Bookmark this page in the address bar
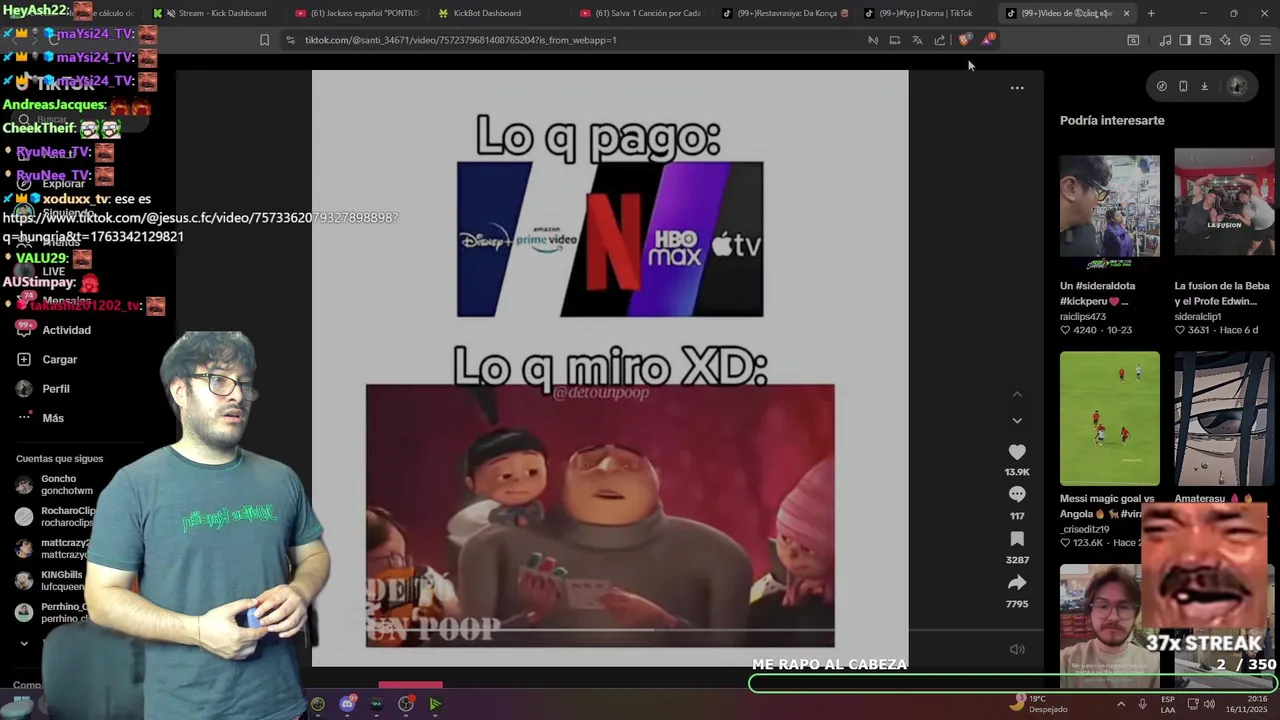 pos(264,40)
